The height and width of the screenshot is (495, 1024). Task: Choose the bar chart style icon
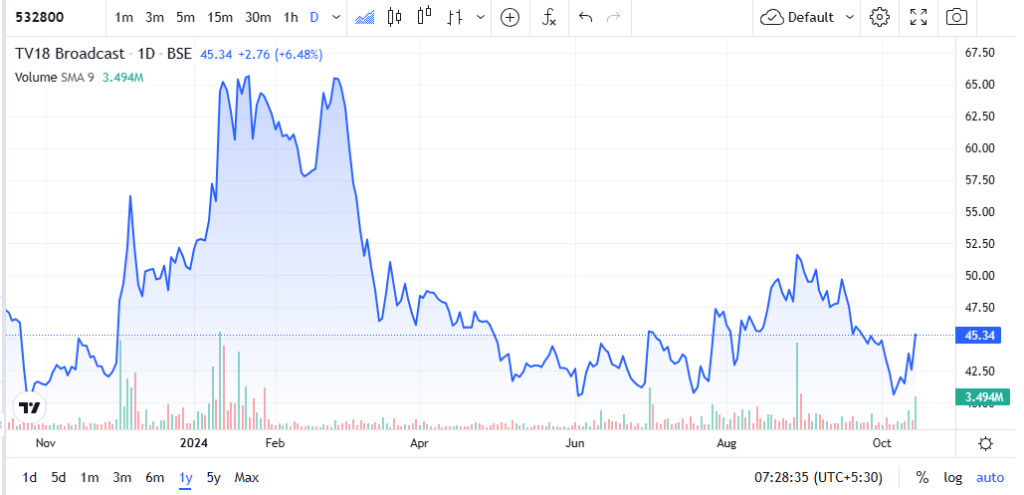(455, 18)
